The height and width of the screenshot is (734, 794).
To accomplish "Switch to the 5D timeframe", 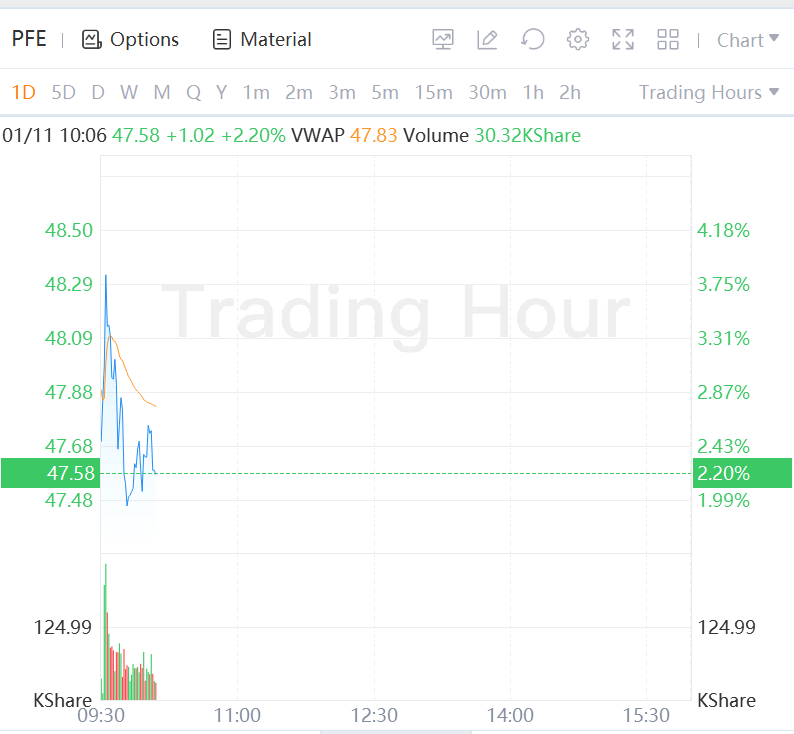I will coord(63,93).
